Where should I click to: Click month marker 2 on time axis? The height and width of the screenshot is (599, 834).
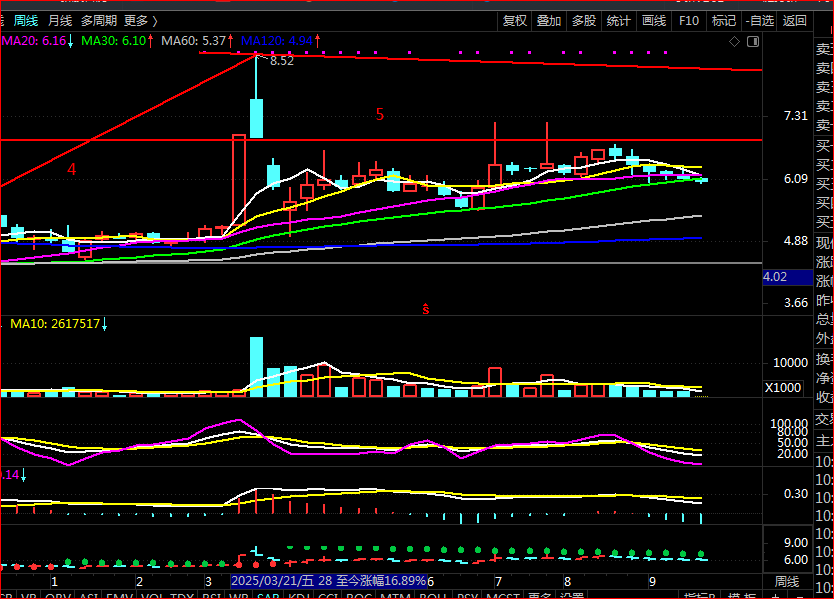click(x=139, y=581)
